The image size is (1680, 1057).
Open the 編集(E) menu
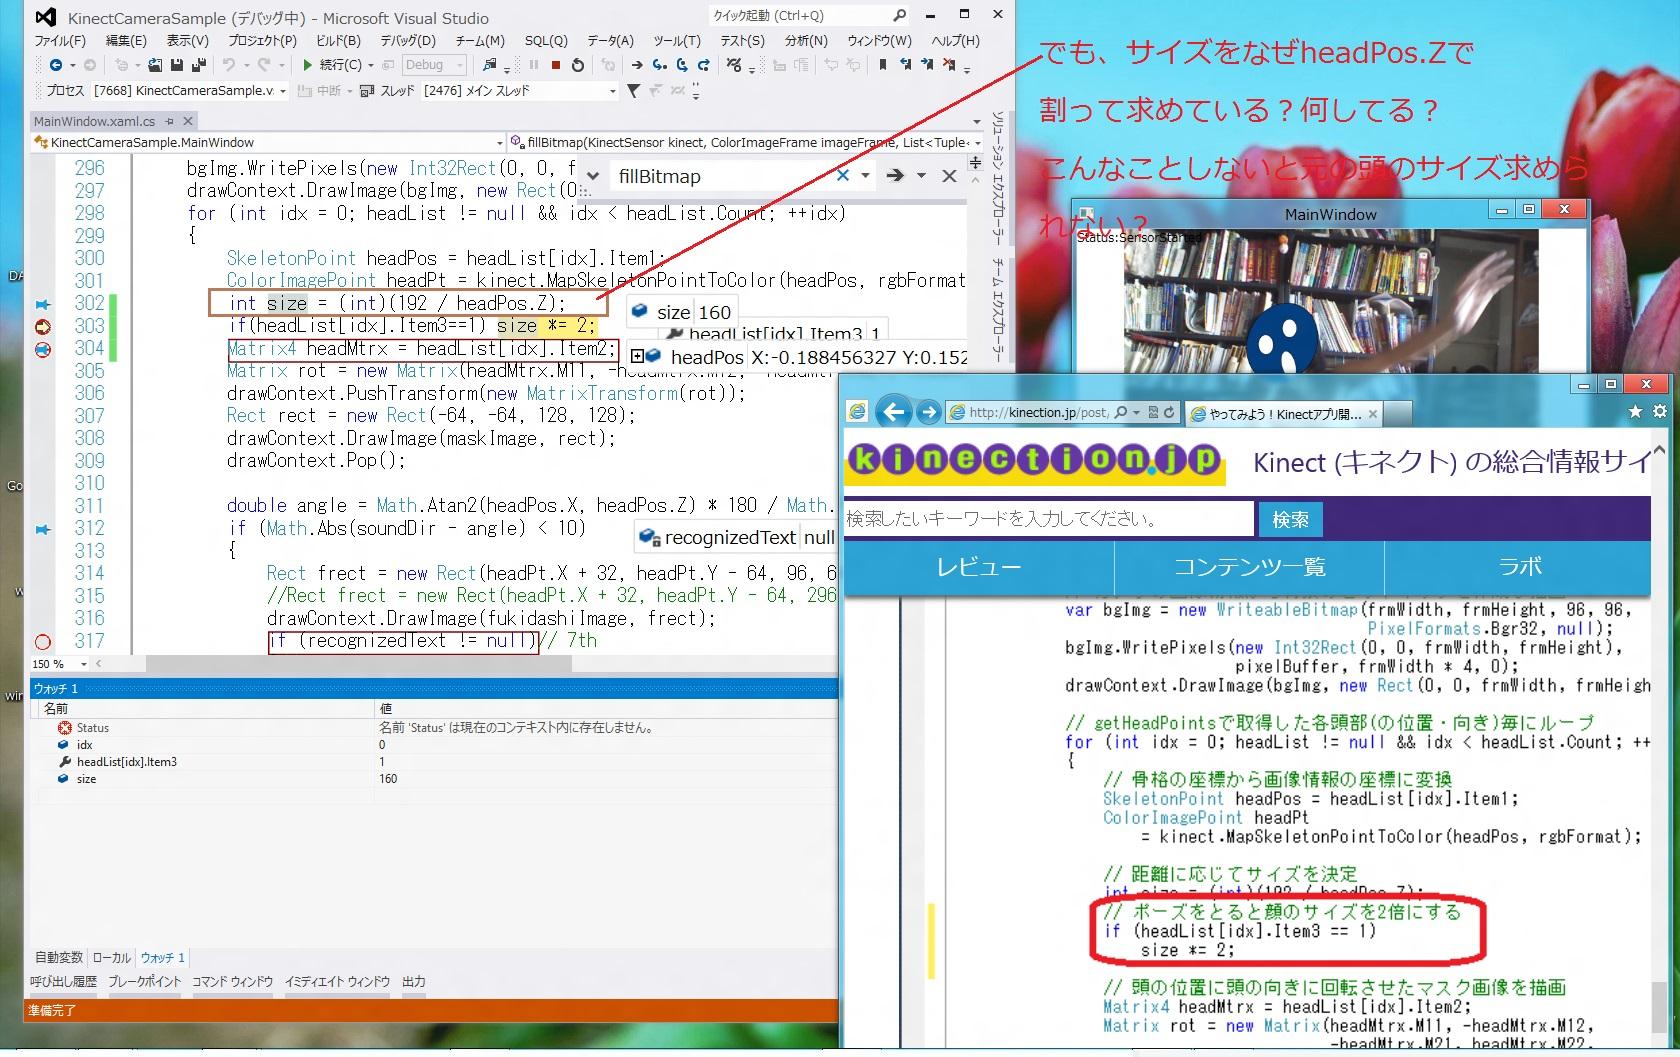[x=126, y=41]
